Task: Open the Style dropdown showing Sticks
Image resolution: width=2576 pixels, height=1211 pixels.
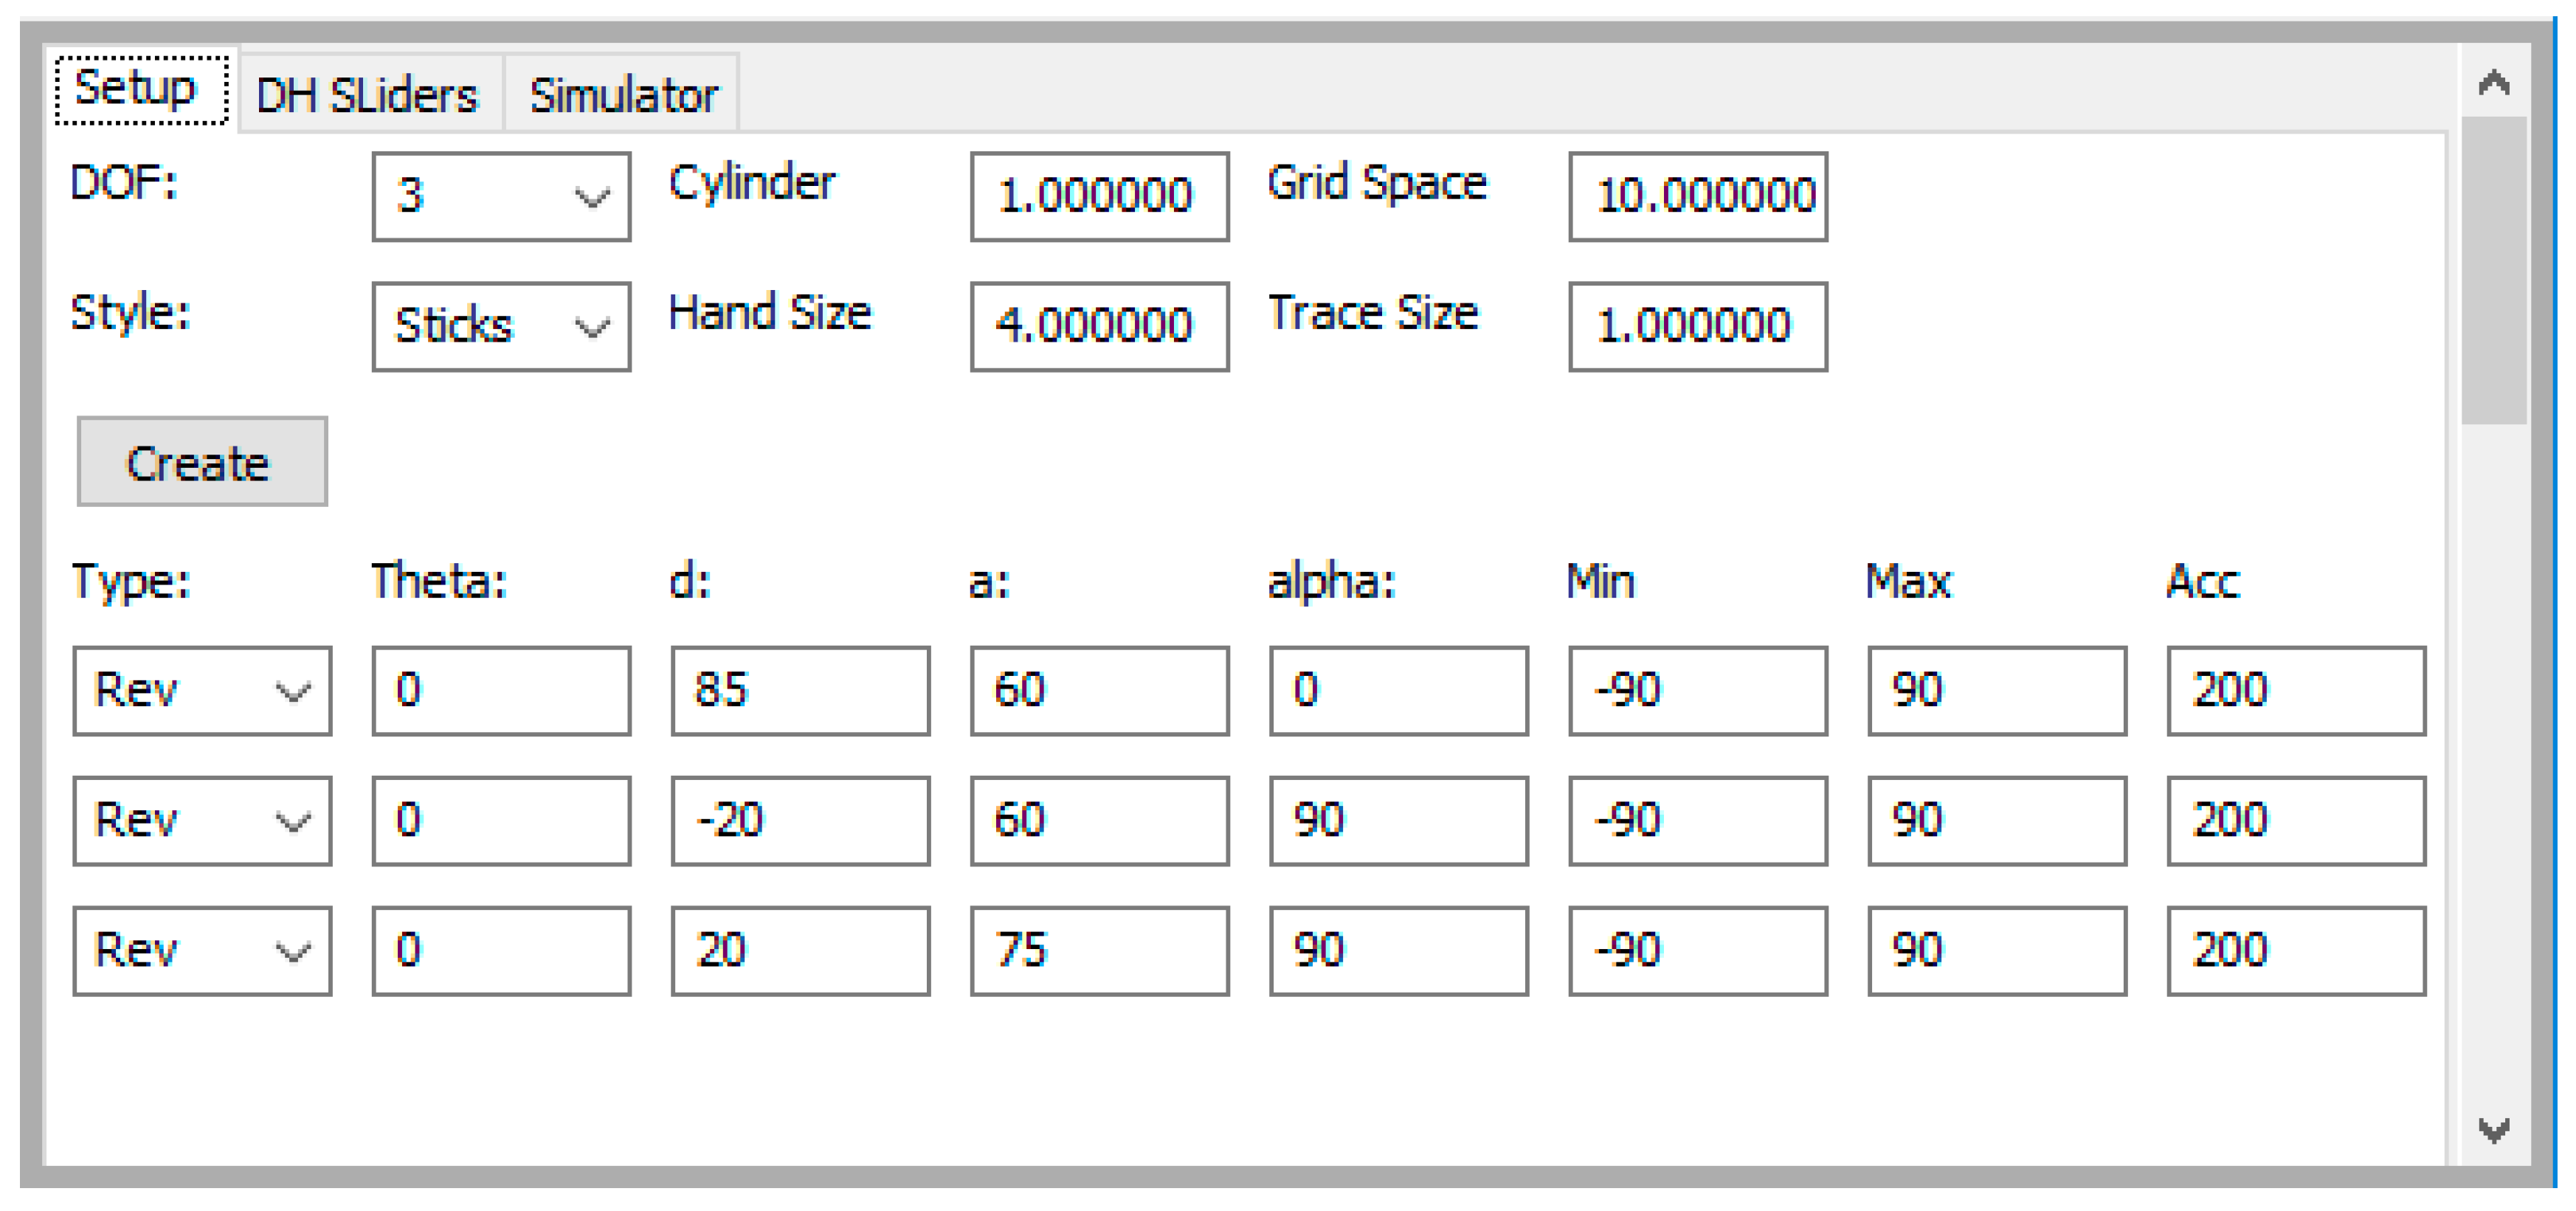Action: (x=501, y=326)
